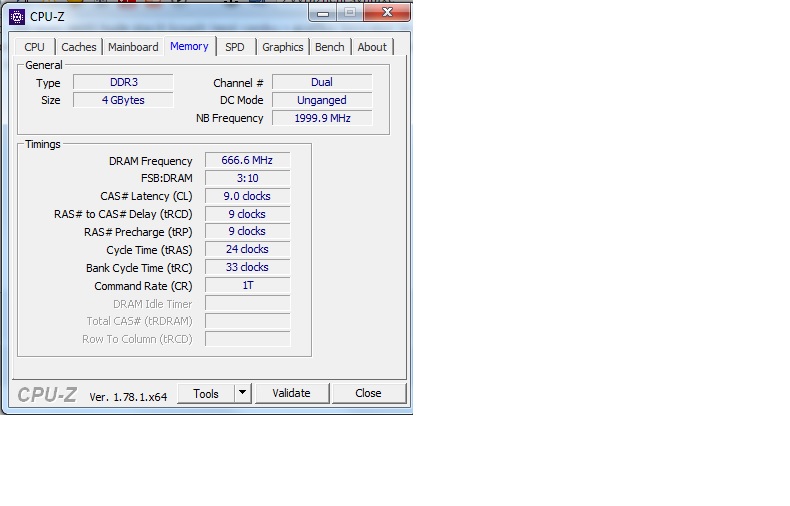Select the Mainboard tab
Screen dimensions: 790x506
[x=133, y=47]
